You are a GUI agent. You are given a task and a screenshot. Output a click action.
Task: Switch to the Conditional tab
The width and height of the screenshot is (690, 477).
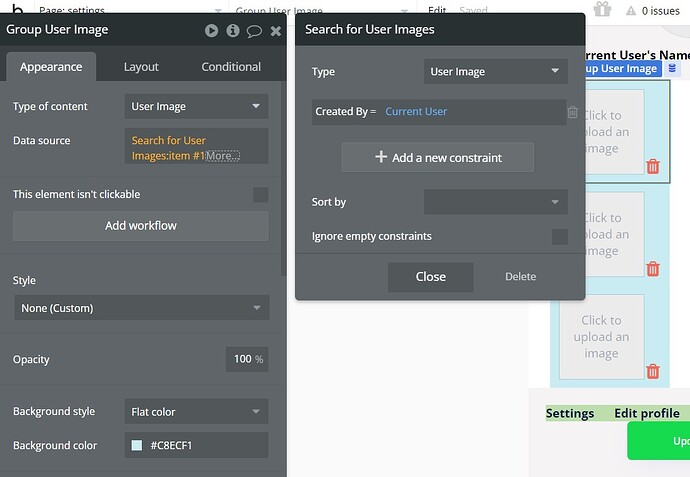pos(231,67)
